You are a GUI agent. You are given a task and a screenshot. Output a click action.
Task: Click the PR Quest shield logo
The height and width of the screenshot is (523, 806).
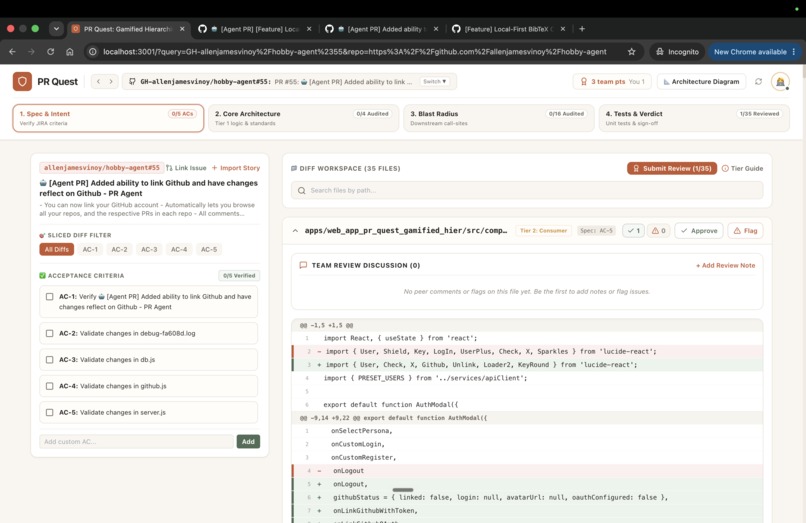(x=22, y=81)
